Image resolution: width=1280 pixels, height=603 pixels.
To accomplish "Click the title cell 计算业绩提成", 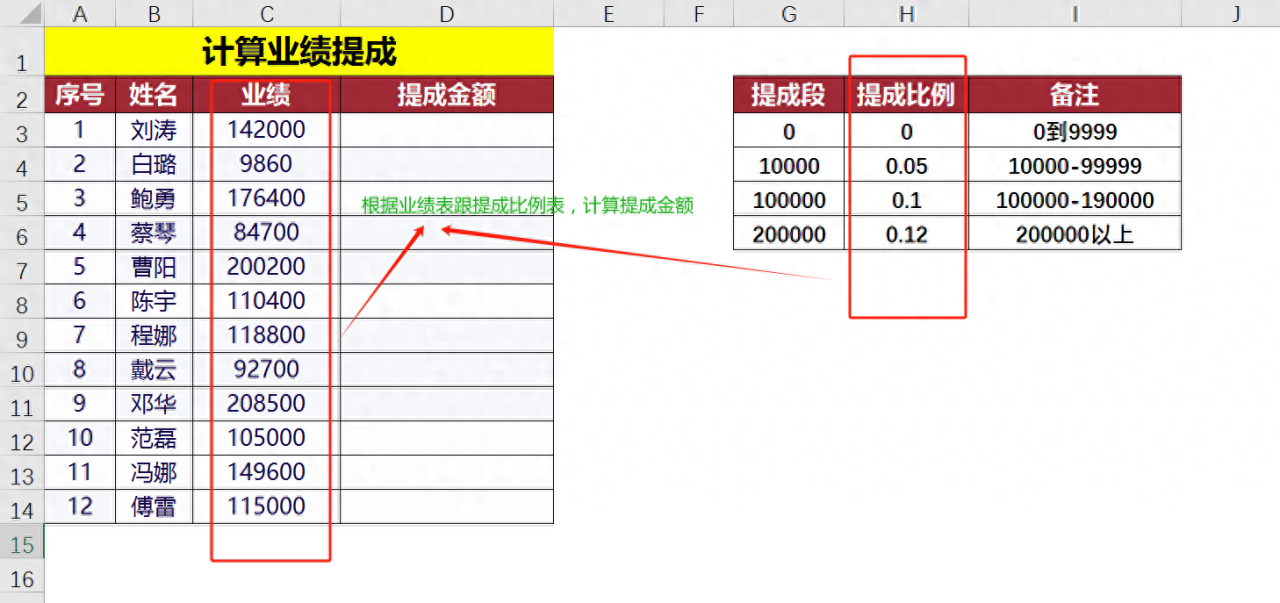I will (x=299, y=52).
